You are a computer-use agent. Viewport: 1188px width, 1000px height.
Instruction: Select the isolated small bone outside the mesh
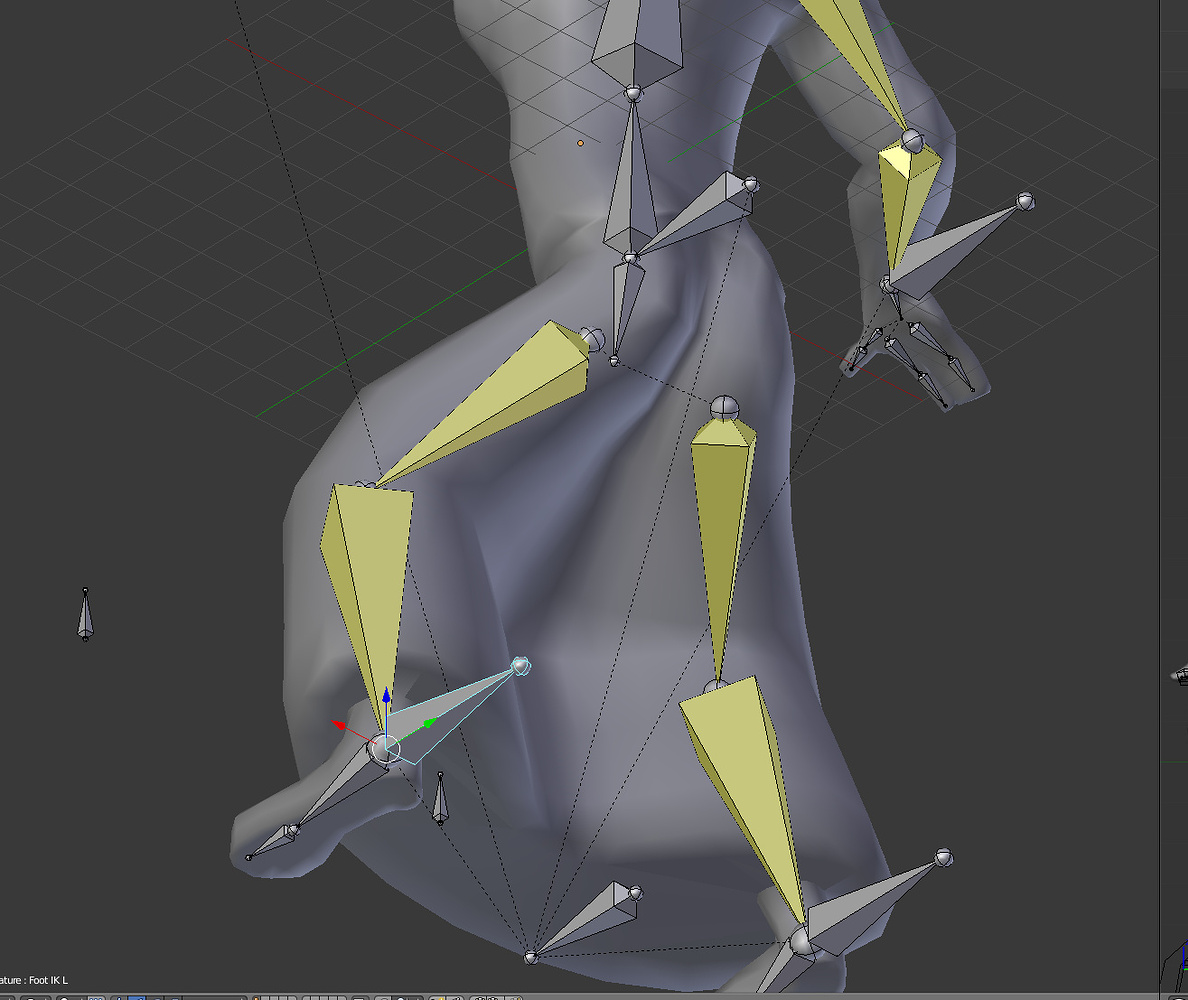[x=86, y=614]
